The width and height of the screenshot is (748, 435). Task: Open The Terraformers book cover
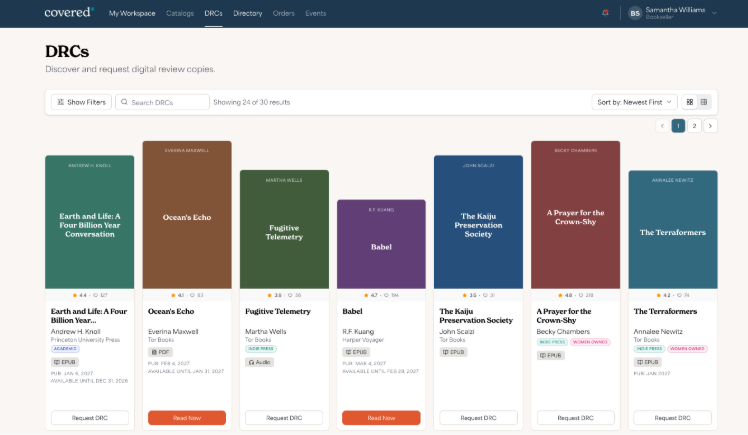coord(673,229)
